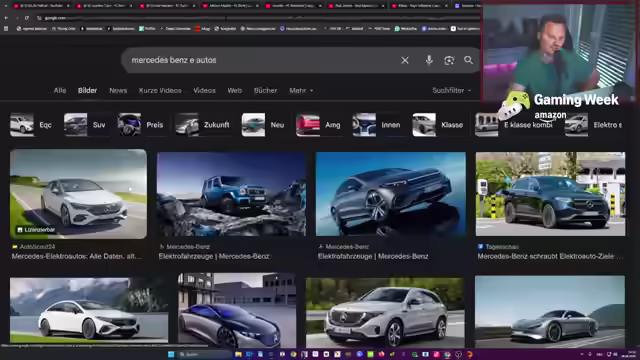Expand the Mehr dropdown

click(x=301, y=91)
